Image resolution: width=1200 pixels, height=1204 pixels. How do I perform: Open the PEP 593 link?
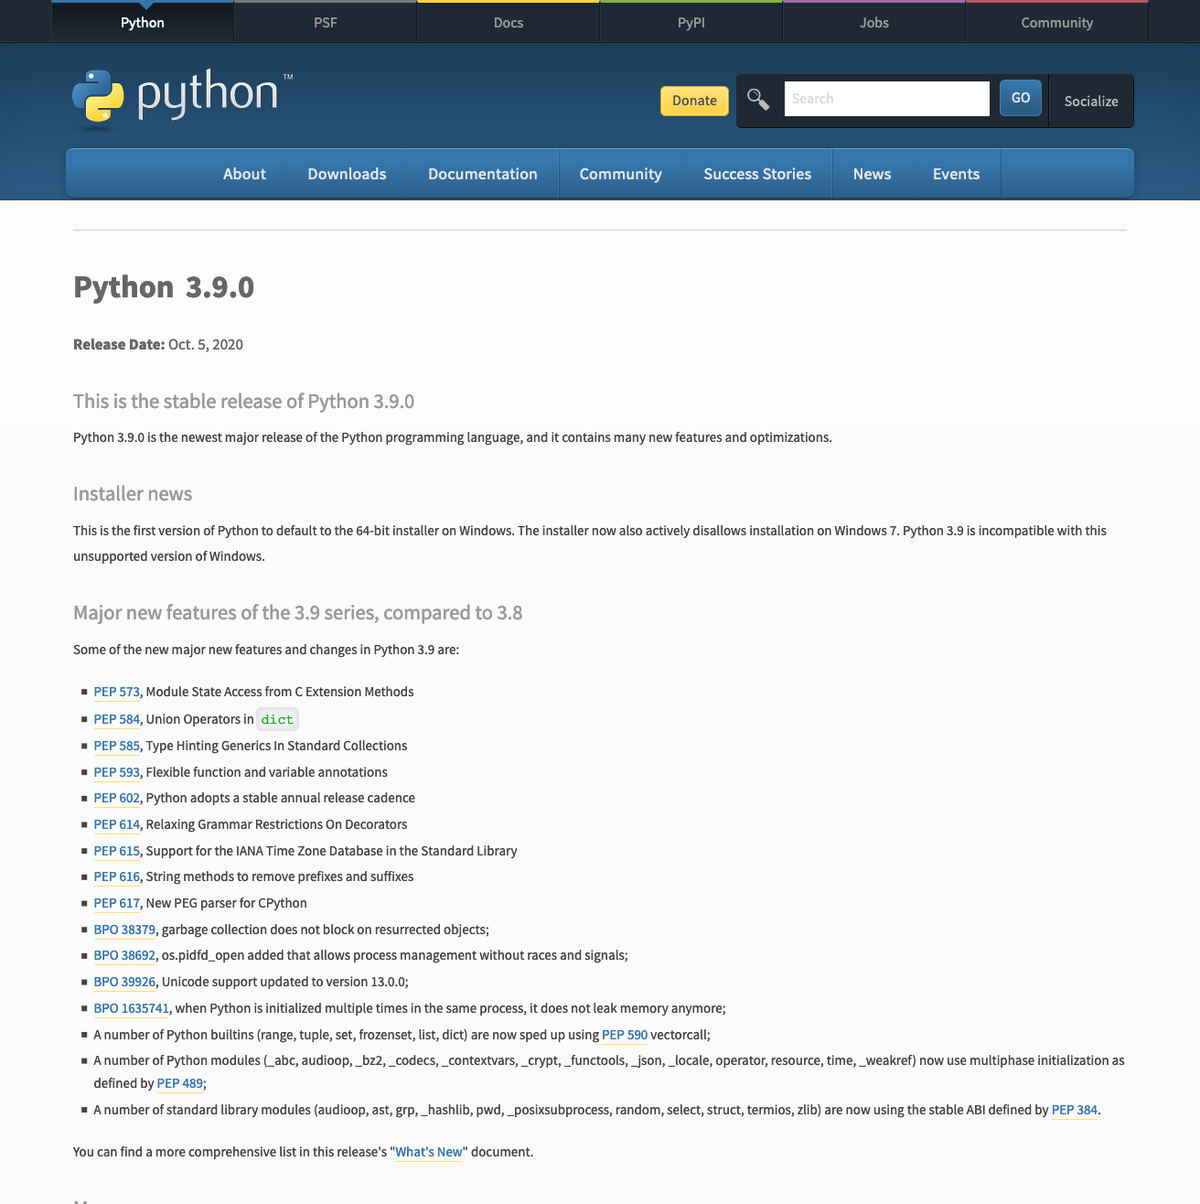[117, 772]
